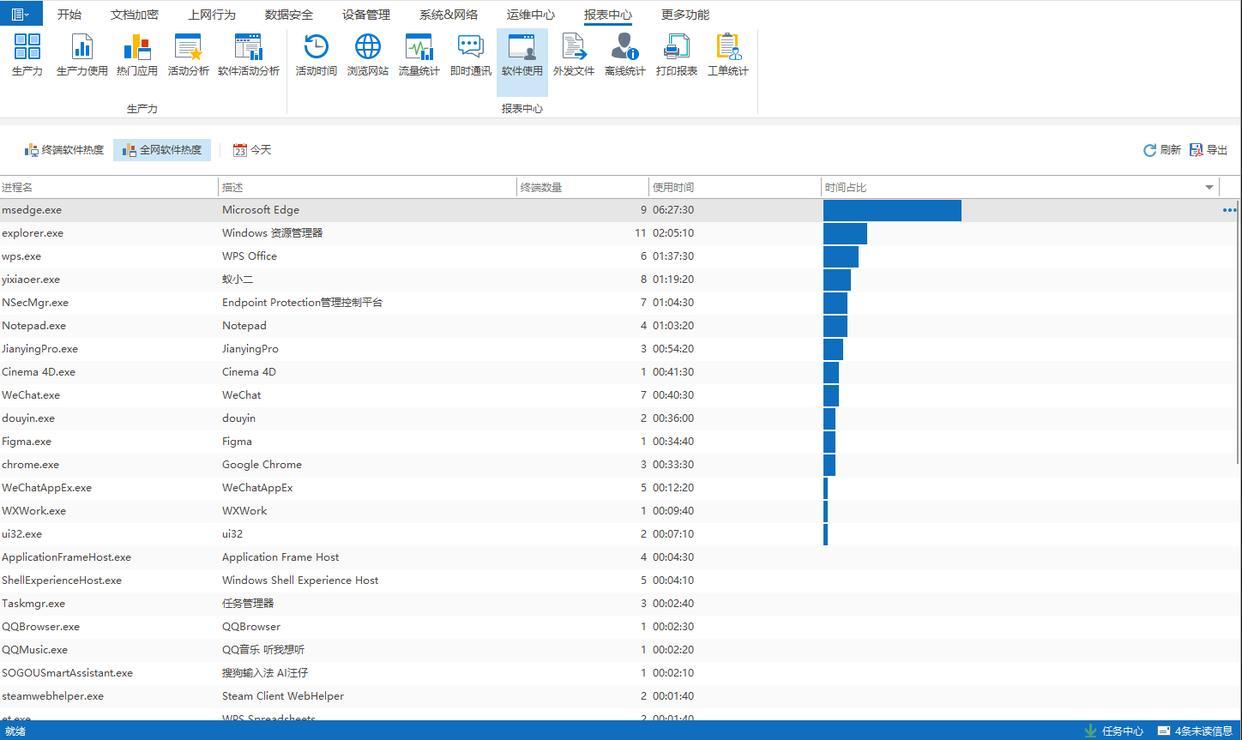This screenshot has width=1242, height=740.
Task: Open the 今天 date picker
Action: coord(252,150)
